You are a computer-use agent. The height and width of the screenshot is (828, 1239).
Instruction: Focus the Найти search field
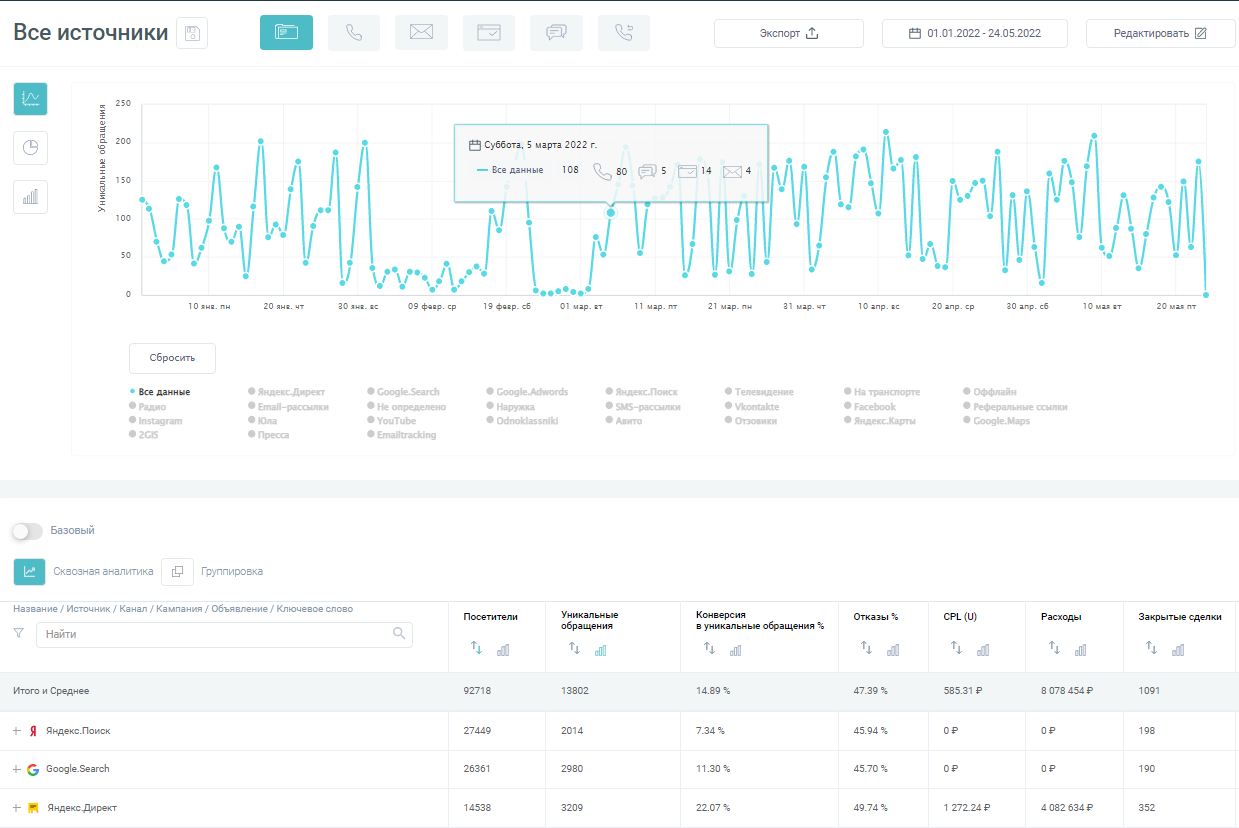click(x=224, y=634)
